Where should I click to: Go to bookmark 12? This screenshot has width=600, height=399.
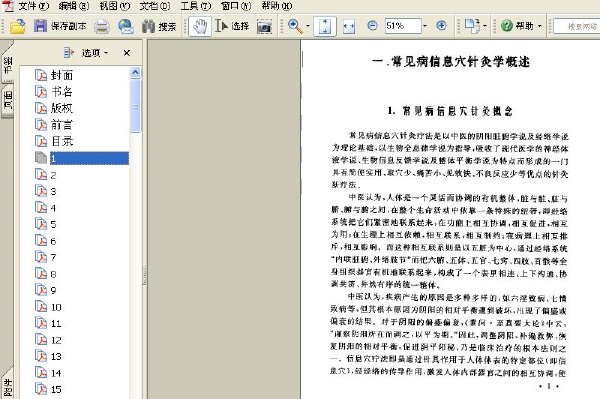(x=56, y=340)
